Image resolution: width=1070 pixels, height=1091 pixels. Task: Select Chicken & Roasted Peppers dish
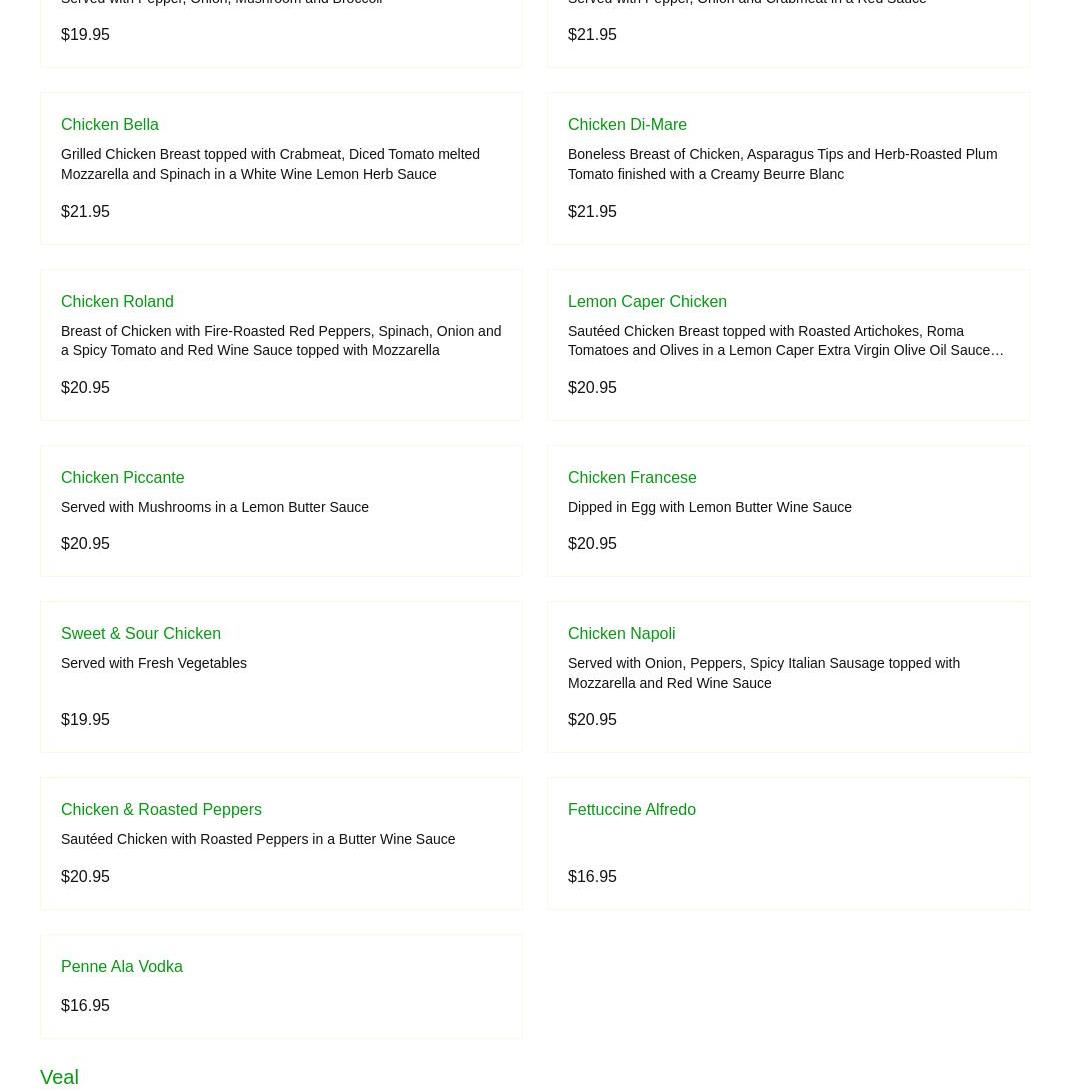[x=161, y=809]
